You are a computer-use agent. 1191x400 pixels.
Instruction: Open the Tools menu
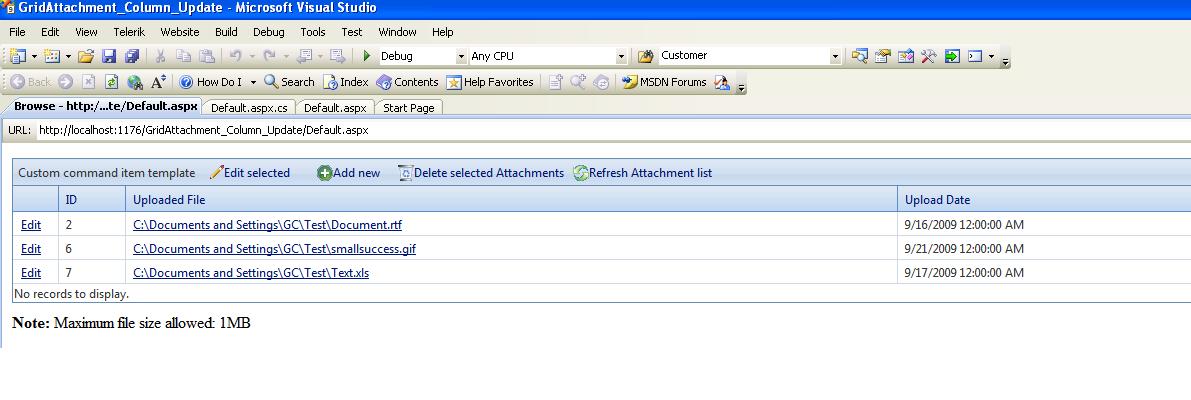coord(313,32)
